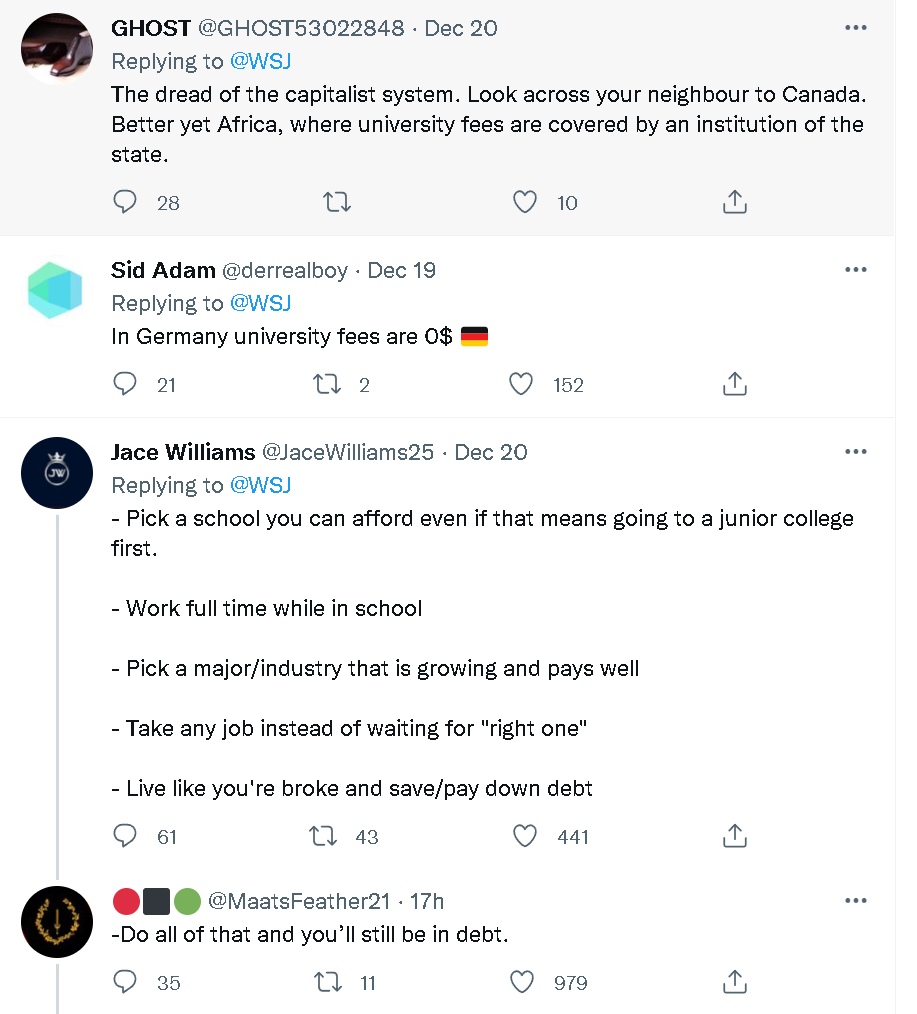The height and width of the screenshot is (1014, 917).
Task: Like MaatsFeather21's reply with 979 likes
Action: pyautogui.click(x=523, y=983)
